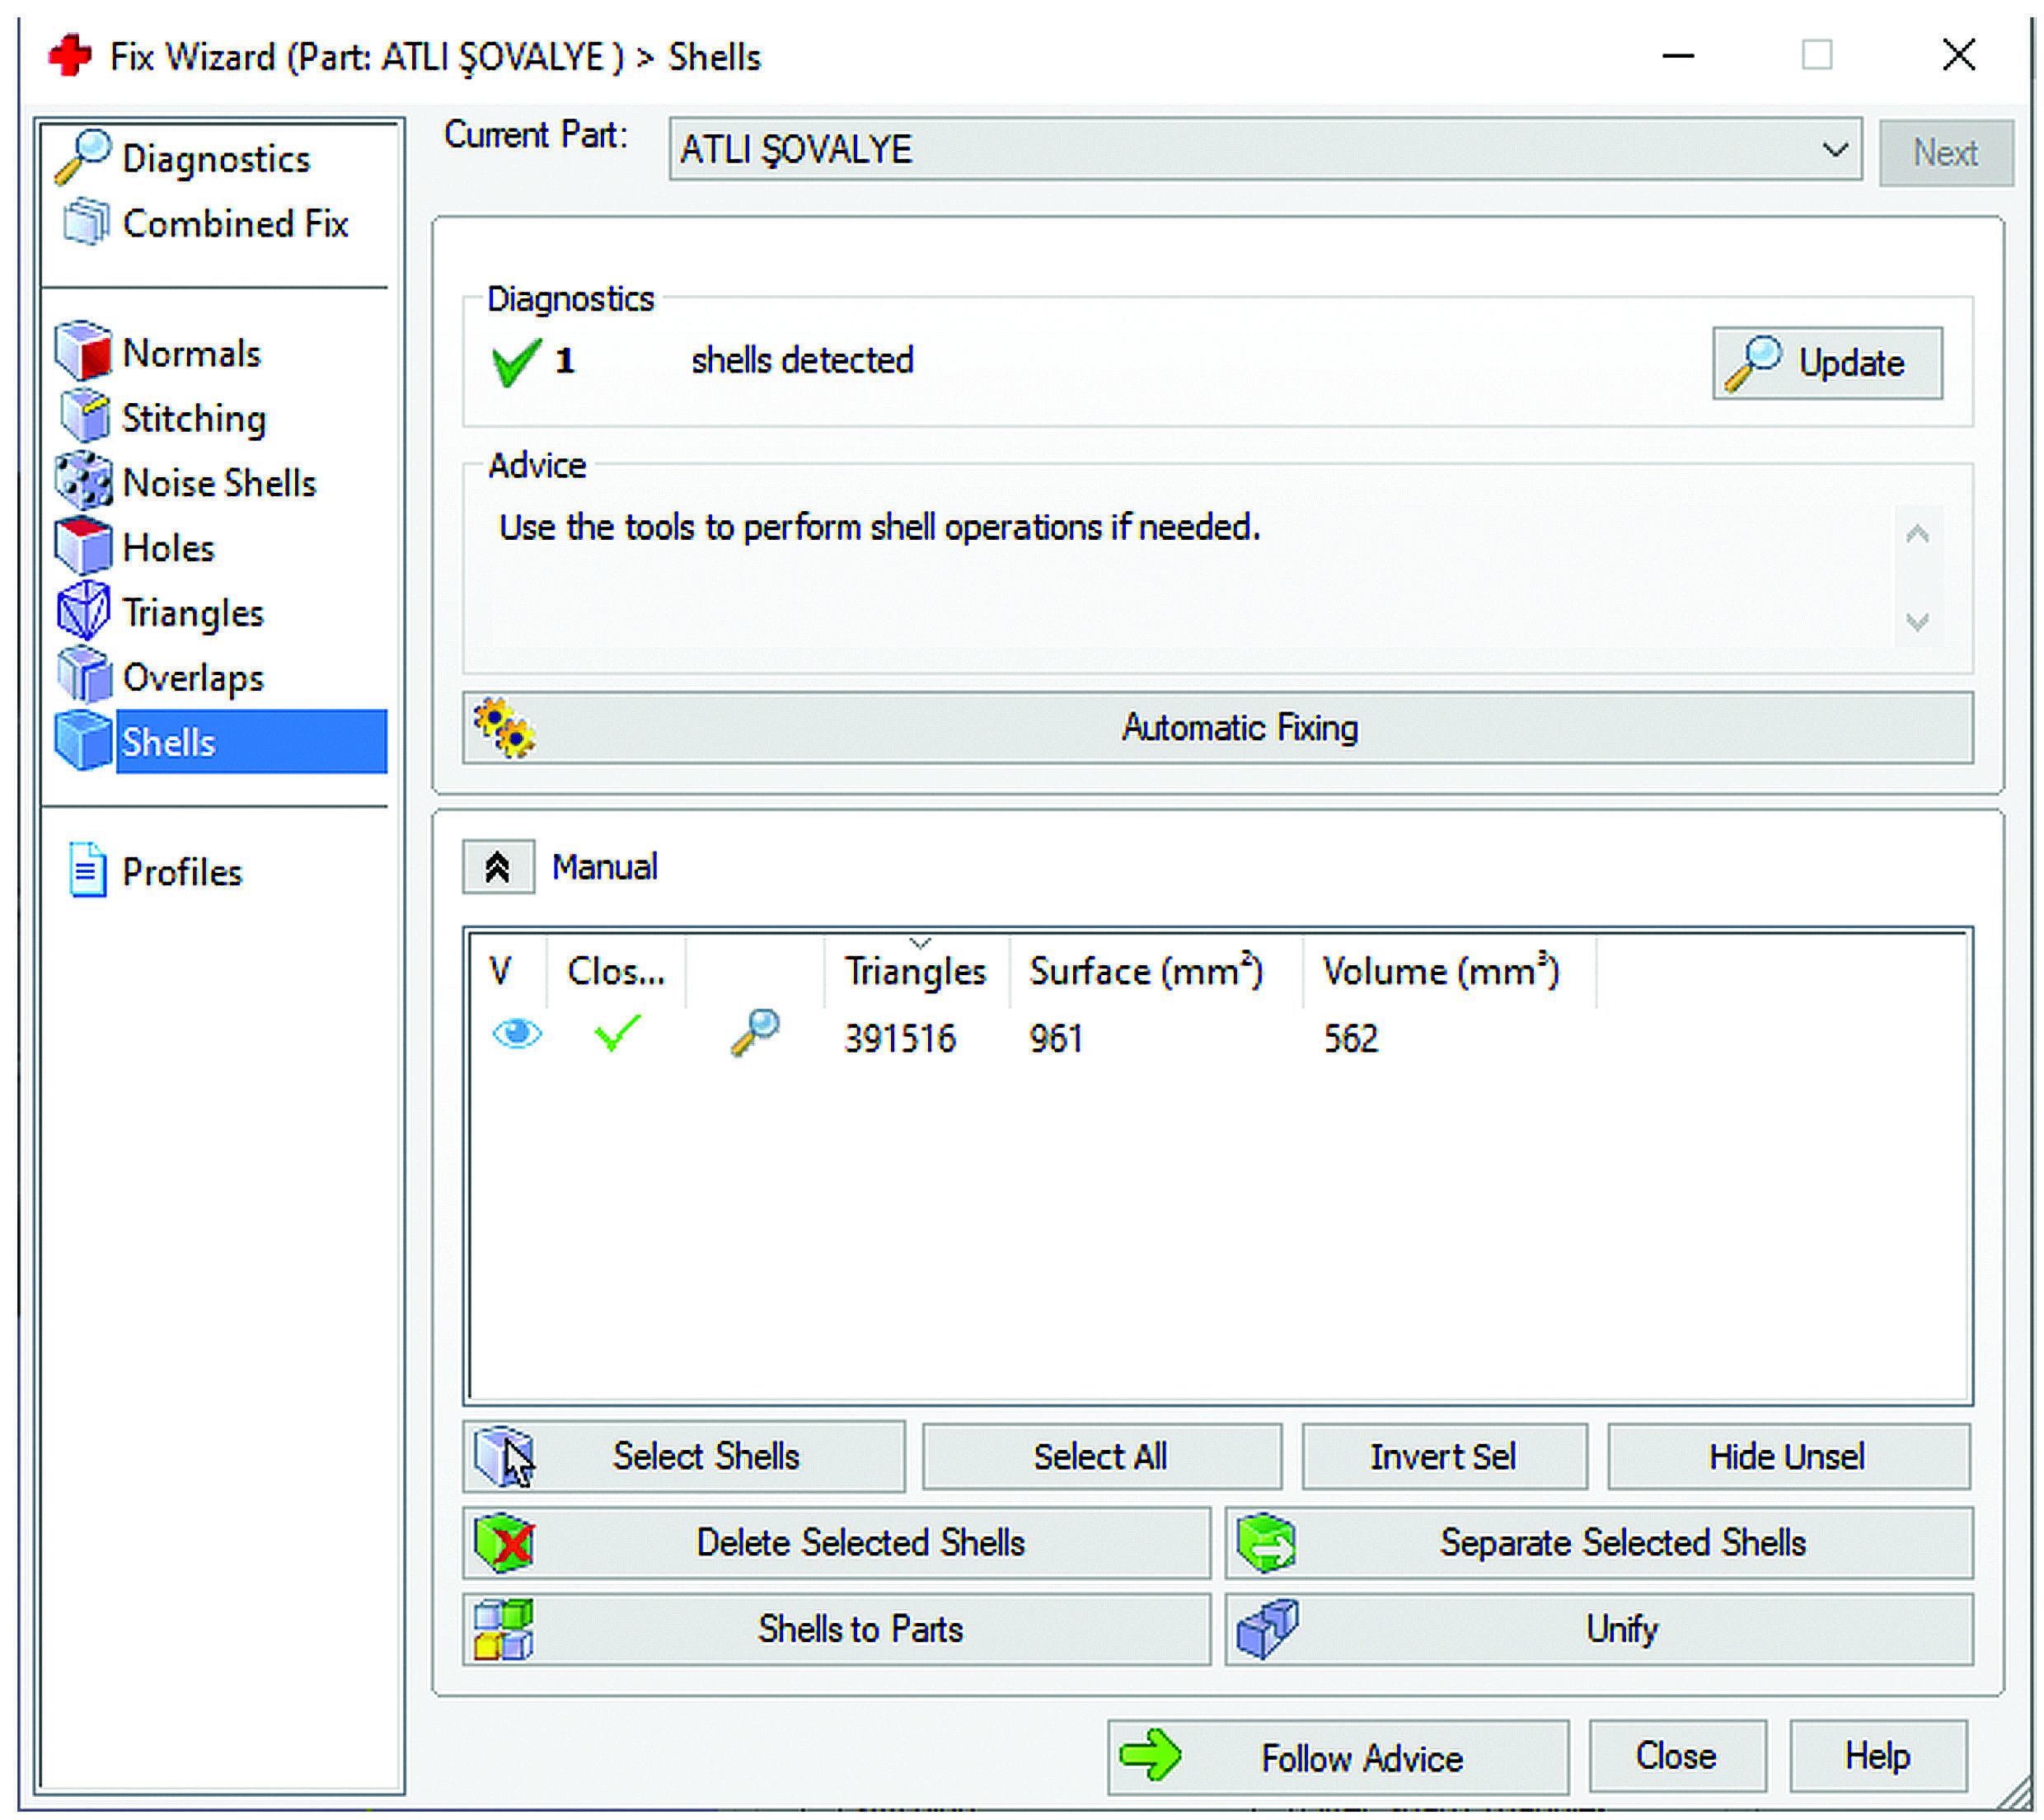Toggle shell visibility eye icon
The image size is (2044, 1820).
517,1034
